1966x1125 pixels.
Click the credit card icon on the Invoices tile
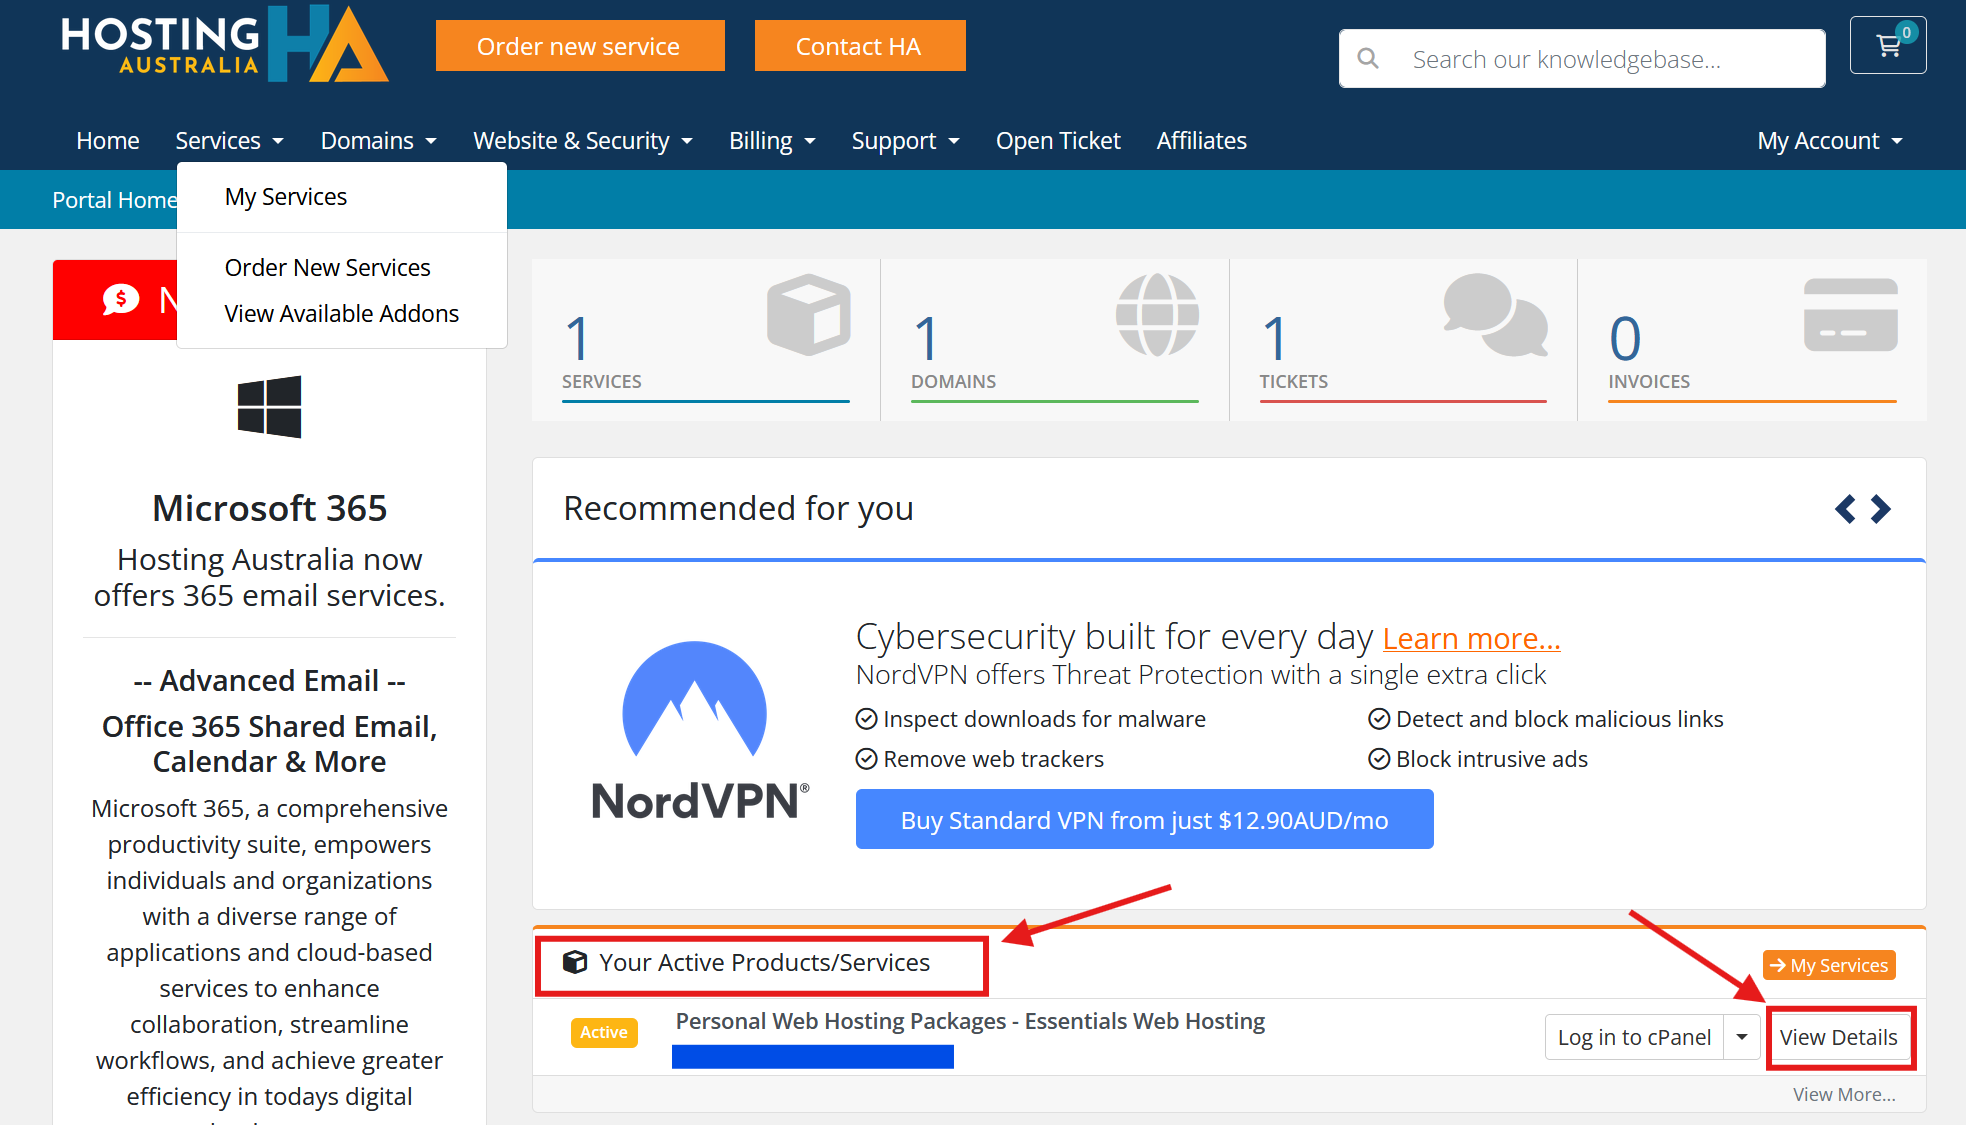1851,315
